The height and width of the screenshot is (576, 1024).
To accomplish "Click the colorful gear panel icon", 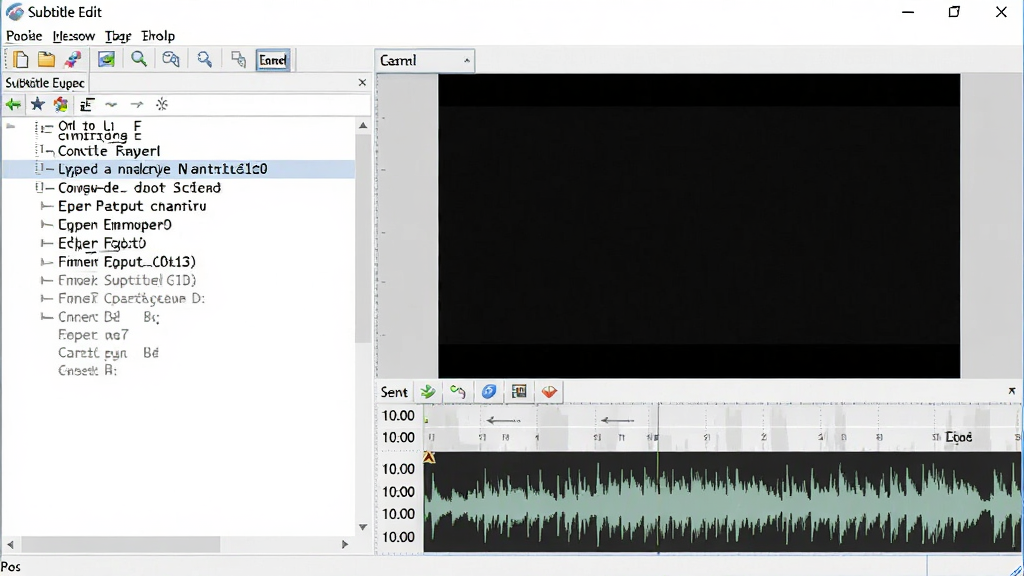I will (x=61, y=104).
